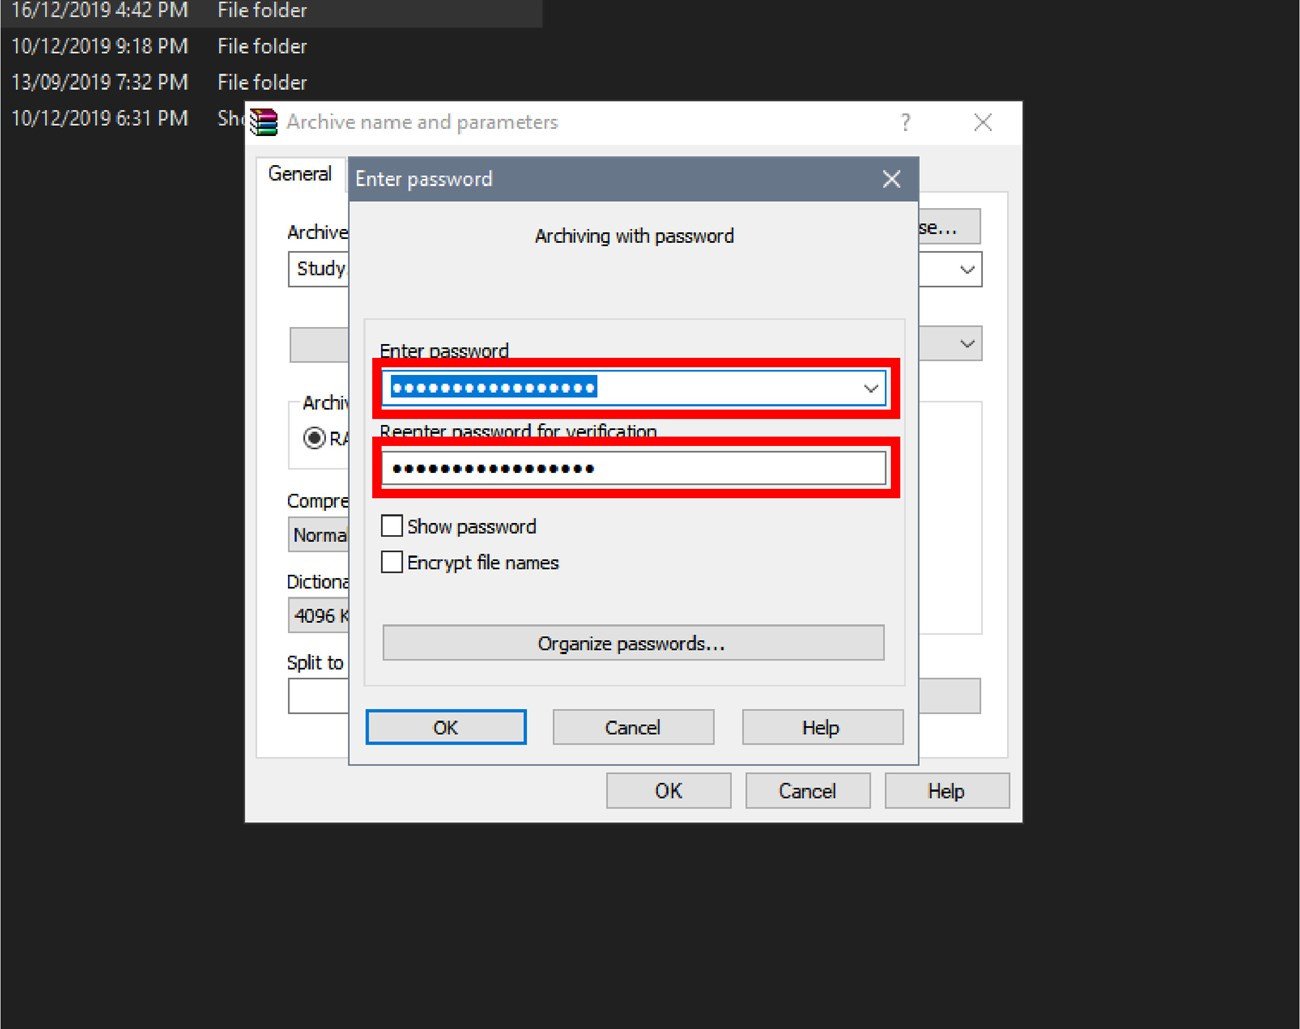This screenshot has width=1300, height=1029.
Task: Open Help from the Archive name dialog
Action: point(946,790)
